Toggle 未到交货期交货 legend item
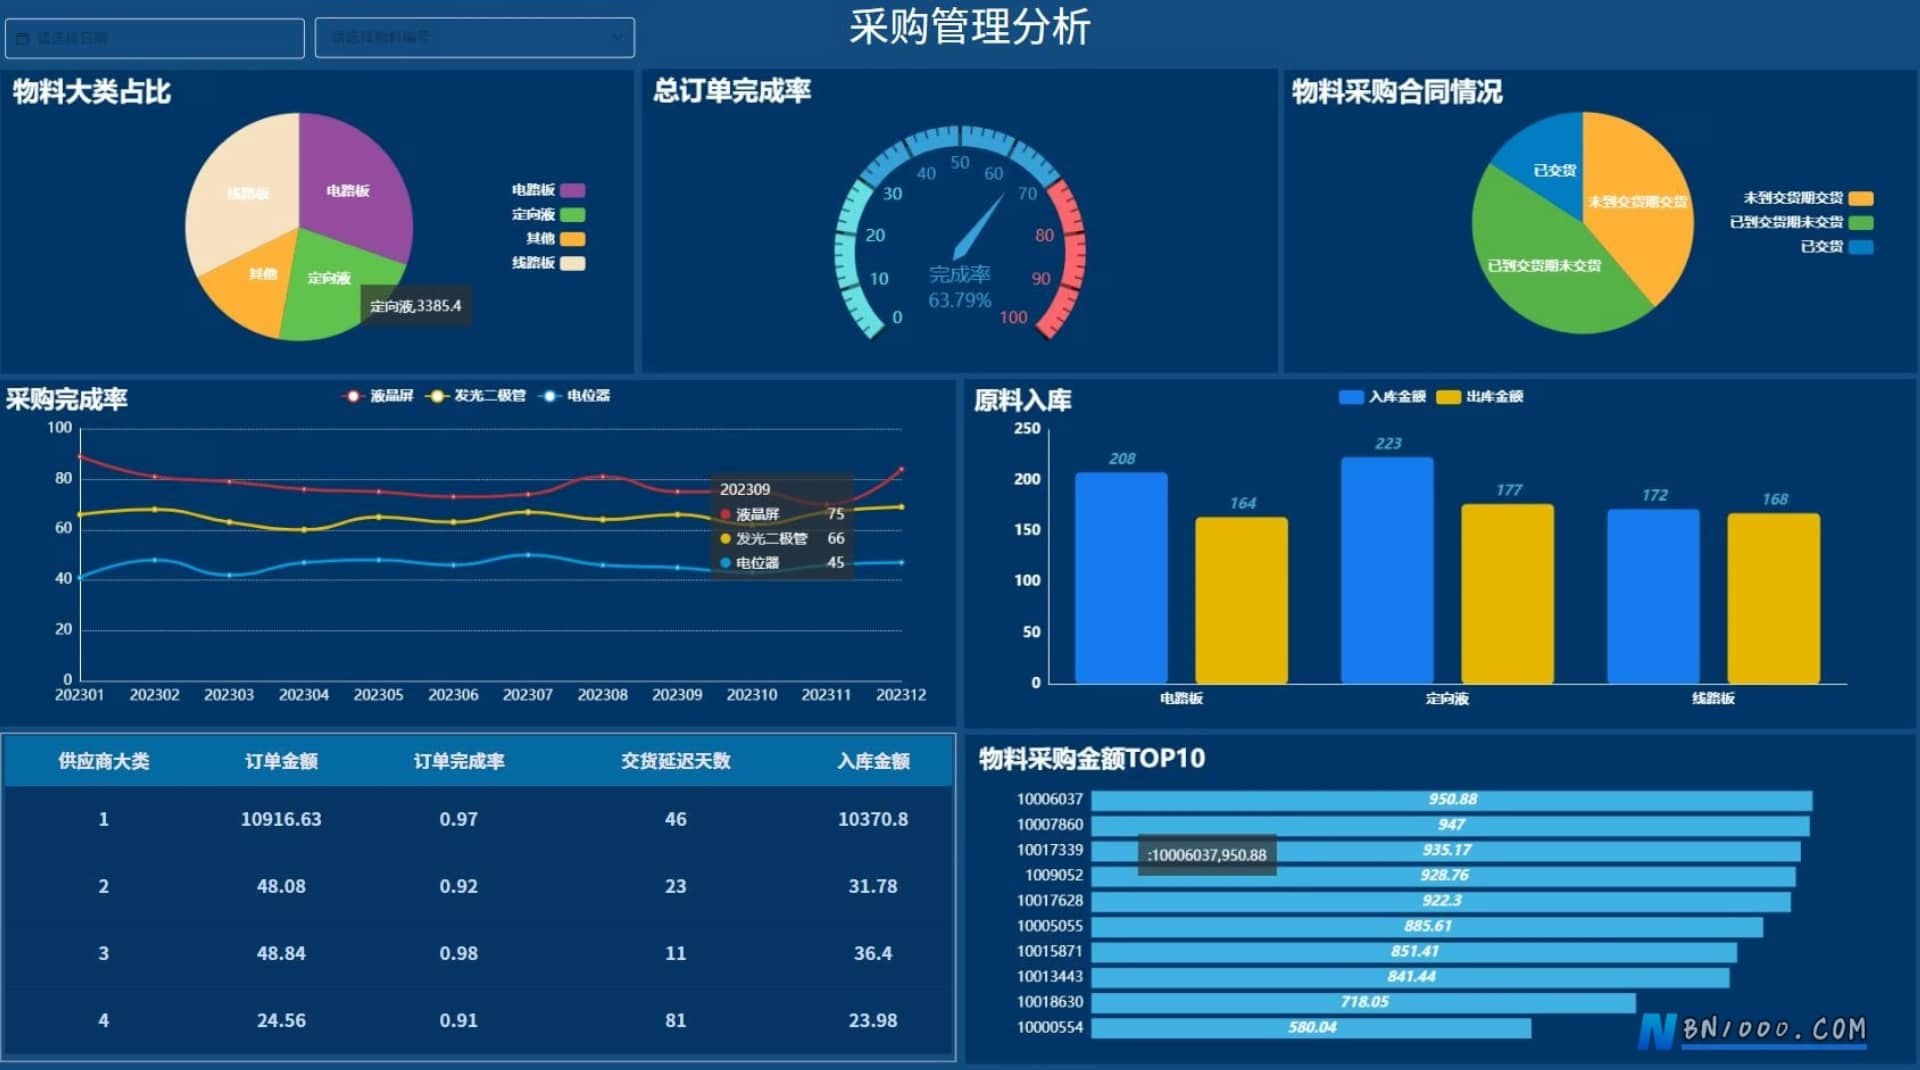 (1808, 198)
